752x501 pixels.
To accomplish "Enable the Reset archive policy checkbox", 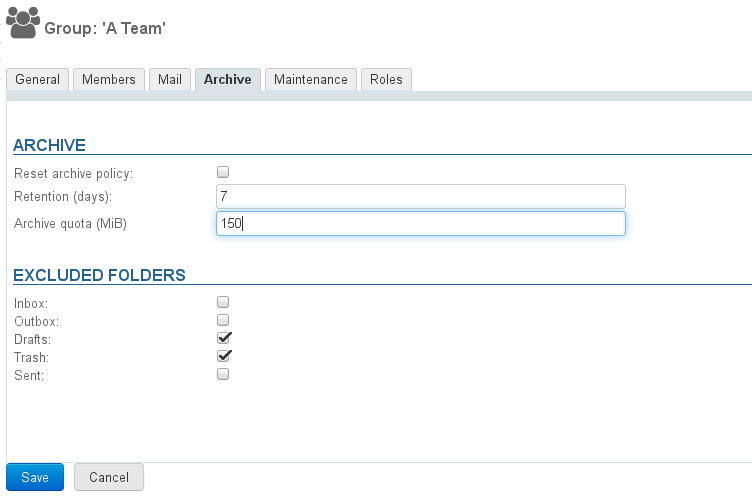I will click(223, 172).
